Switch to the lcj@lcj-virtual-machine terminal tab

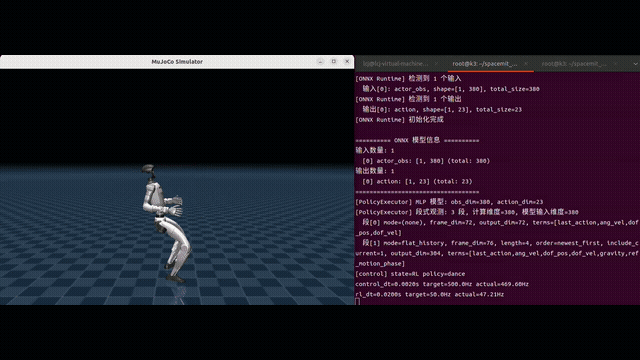[x=395, y=64]
